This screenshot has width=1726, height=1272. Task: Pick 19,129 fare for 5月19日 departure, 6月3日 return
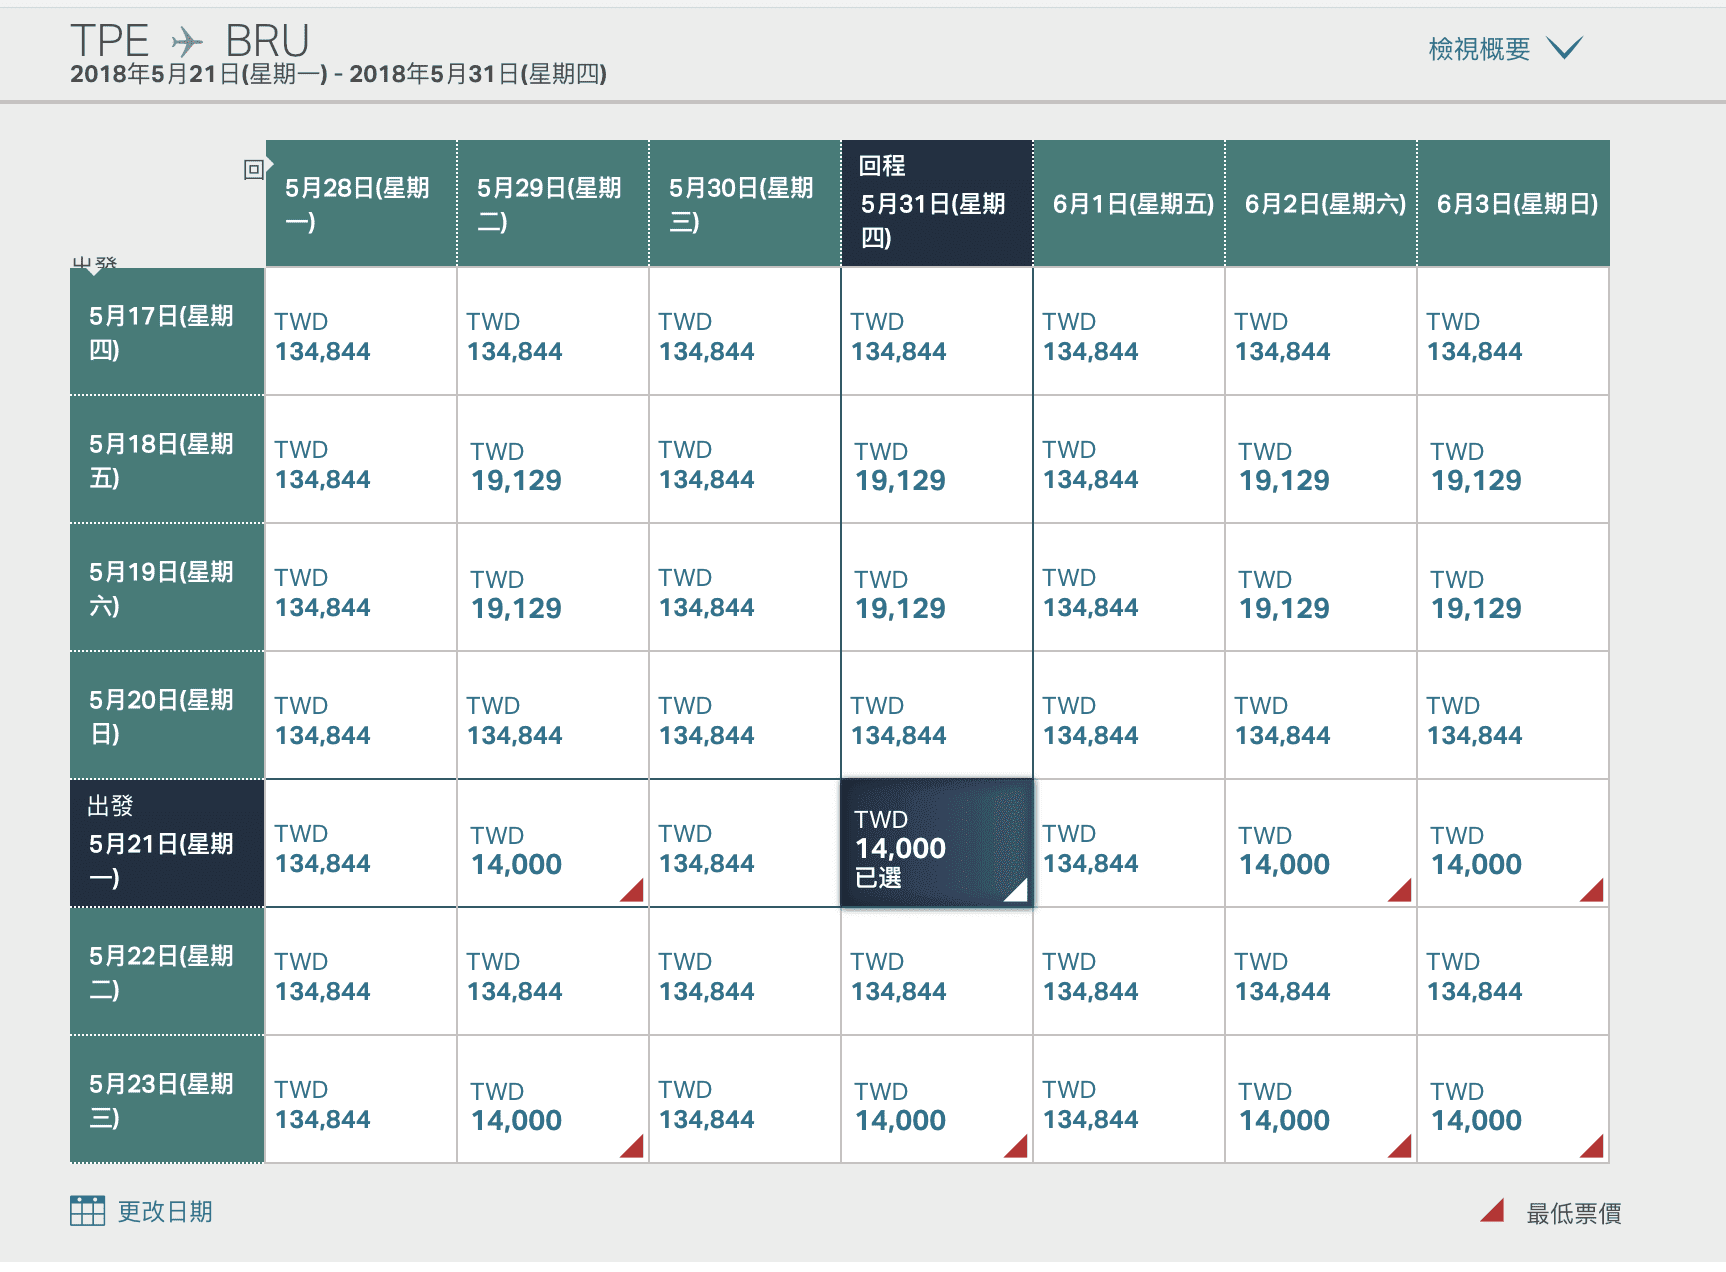tap(1513, 588)
